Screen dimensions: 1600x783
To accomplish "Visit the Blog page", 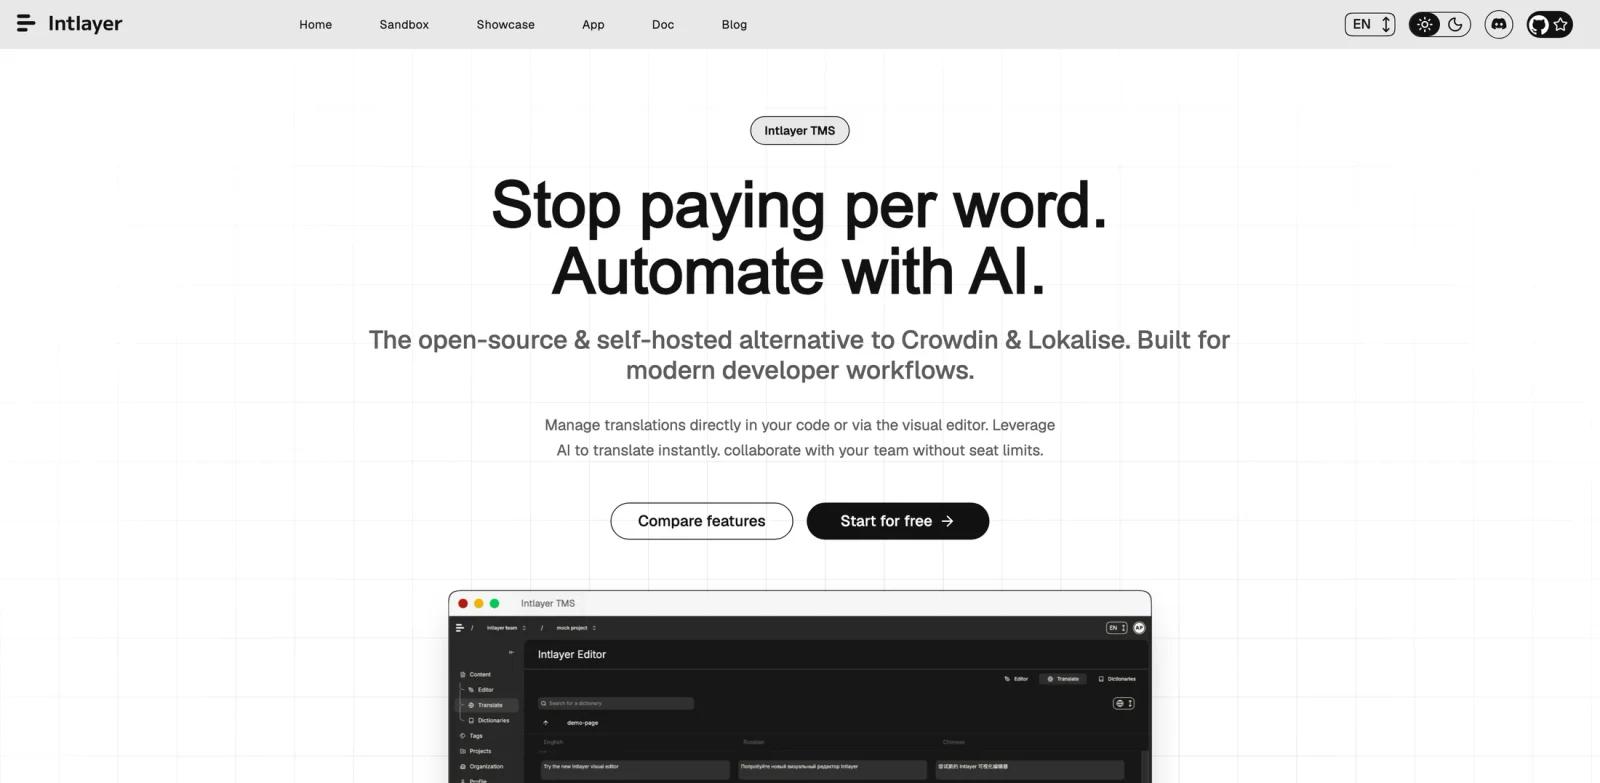I will pos(734,24).
